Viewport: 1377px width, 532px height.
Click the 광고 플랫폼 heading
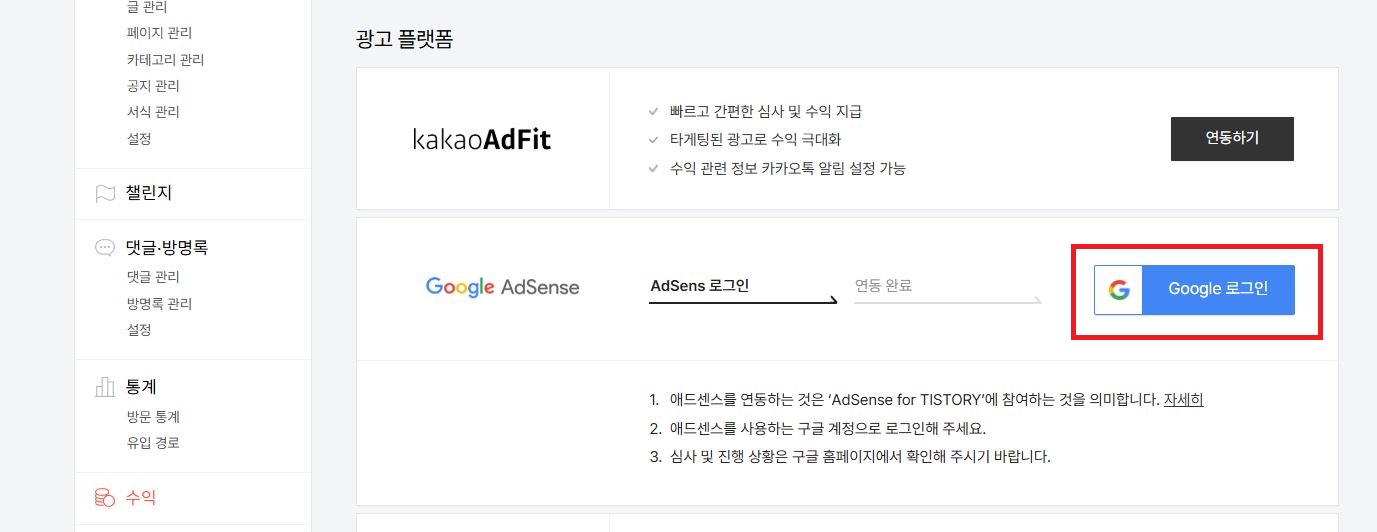tap(406, 40)
